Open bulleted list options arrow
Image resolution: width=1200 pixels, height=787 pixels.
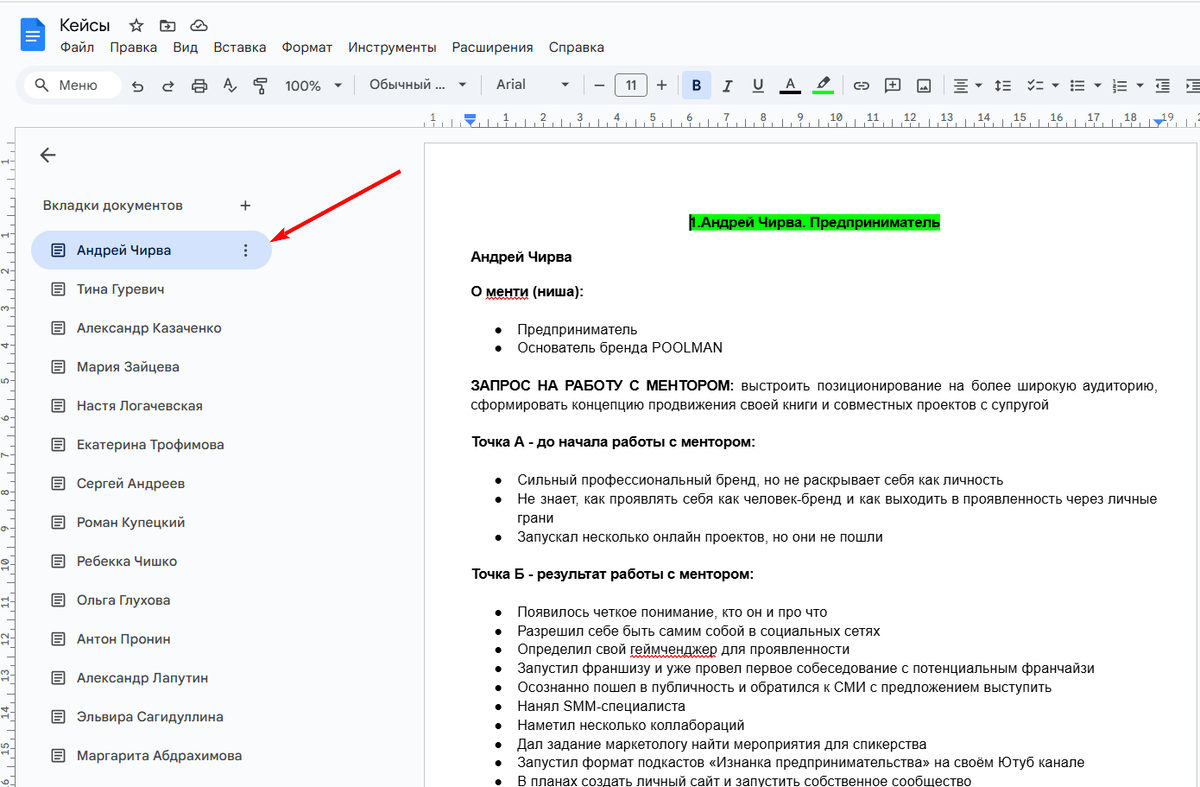tap(1097, 85)
